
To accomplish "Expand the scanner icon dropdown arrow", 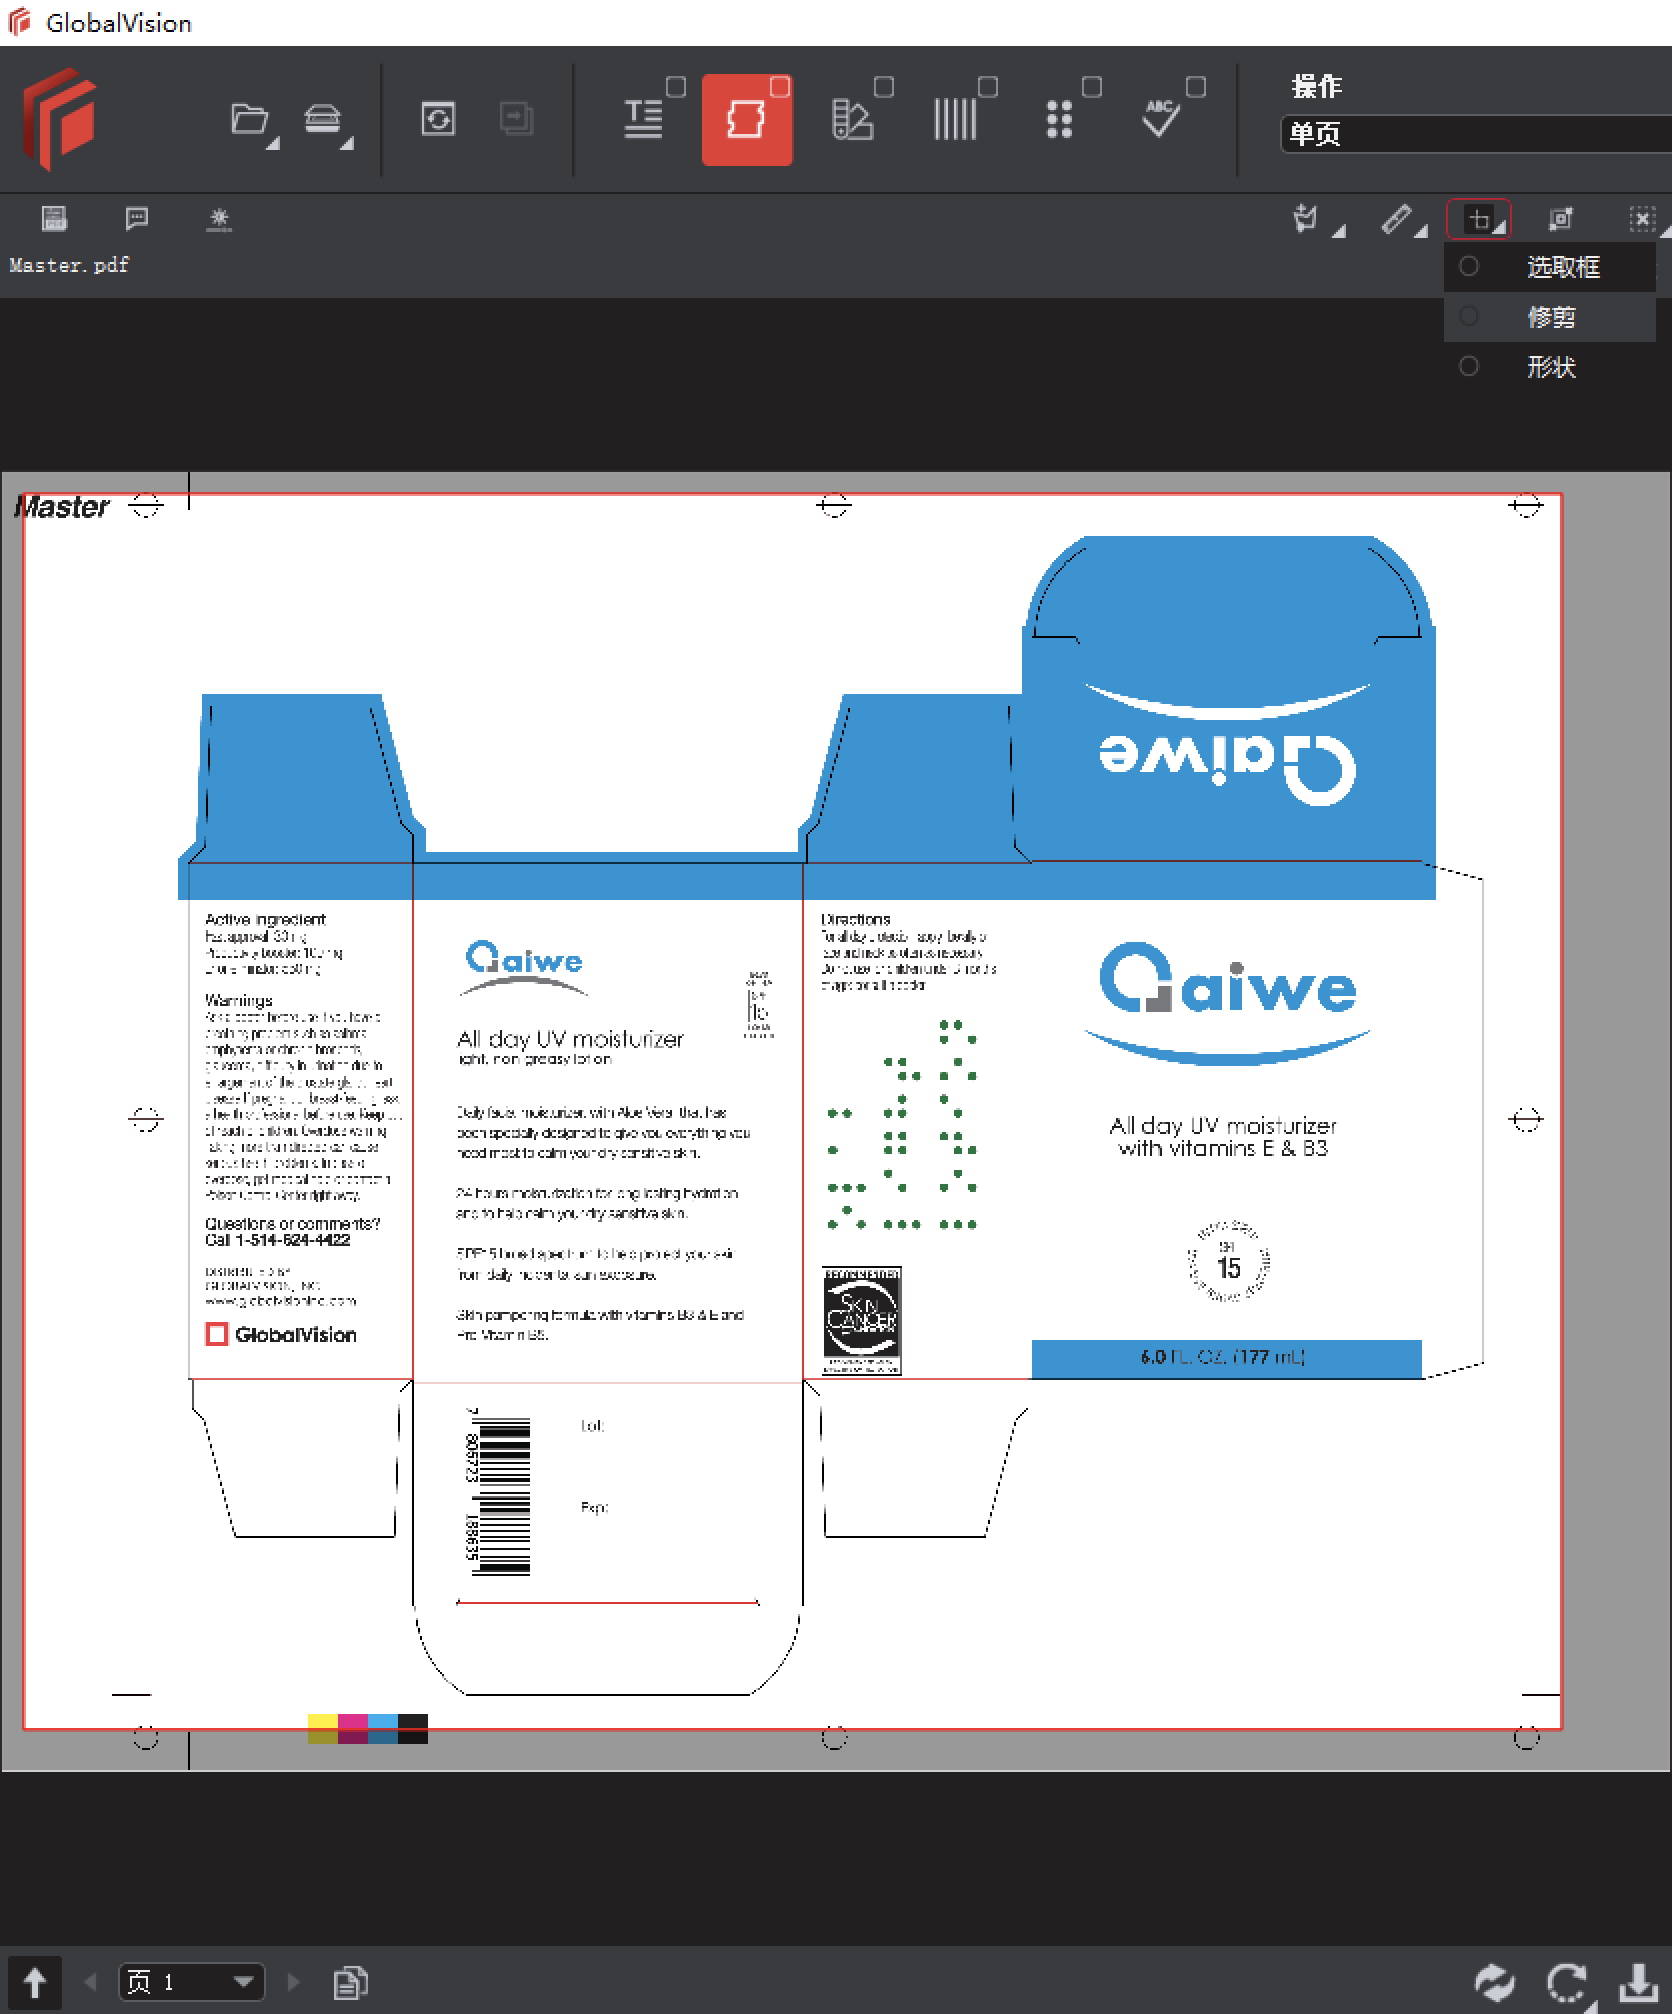I will click(346, 144).
